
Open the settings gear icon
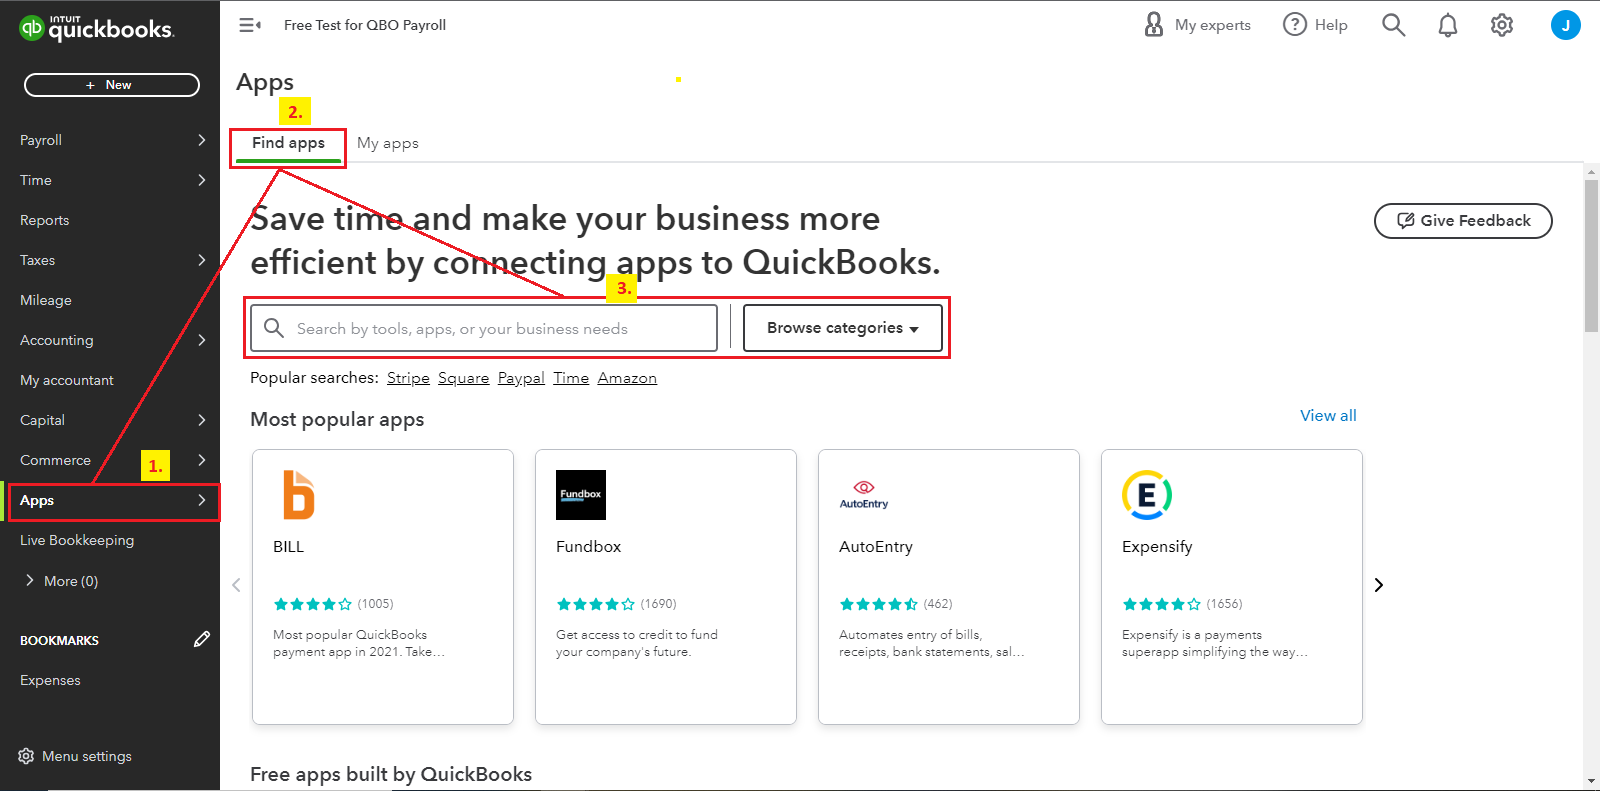[x=1501, y=25]
